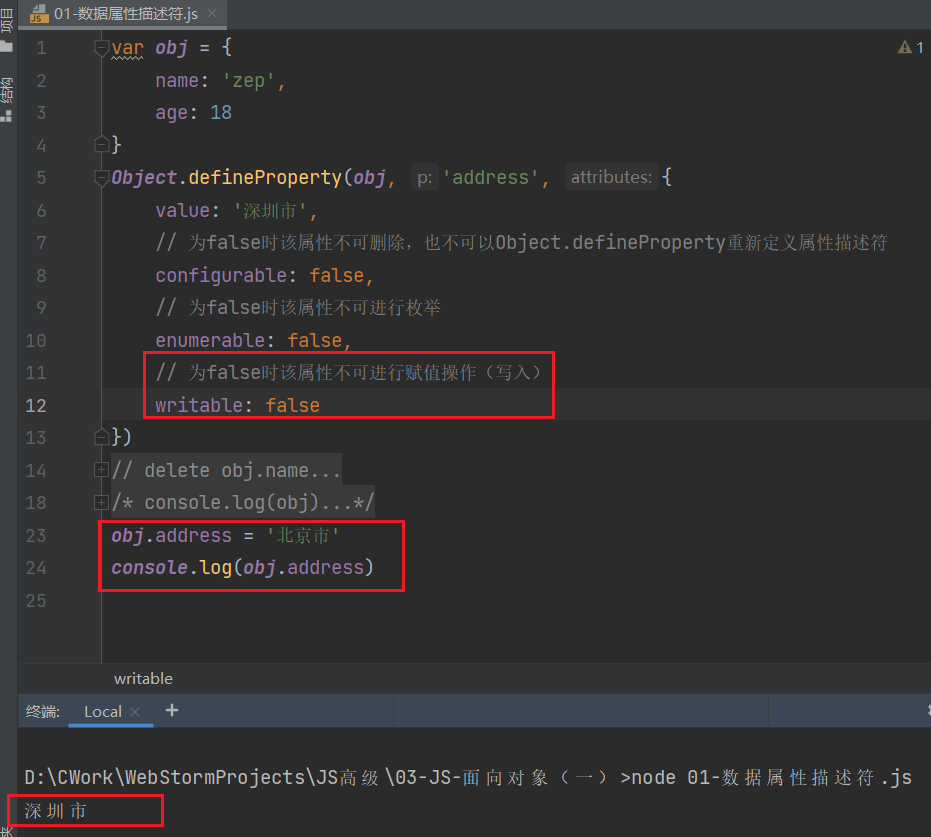
Task: Click the 深圳市 terminal output
Action: pyautogui.click(x=55, y=810)
